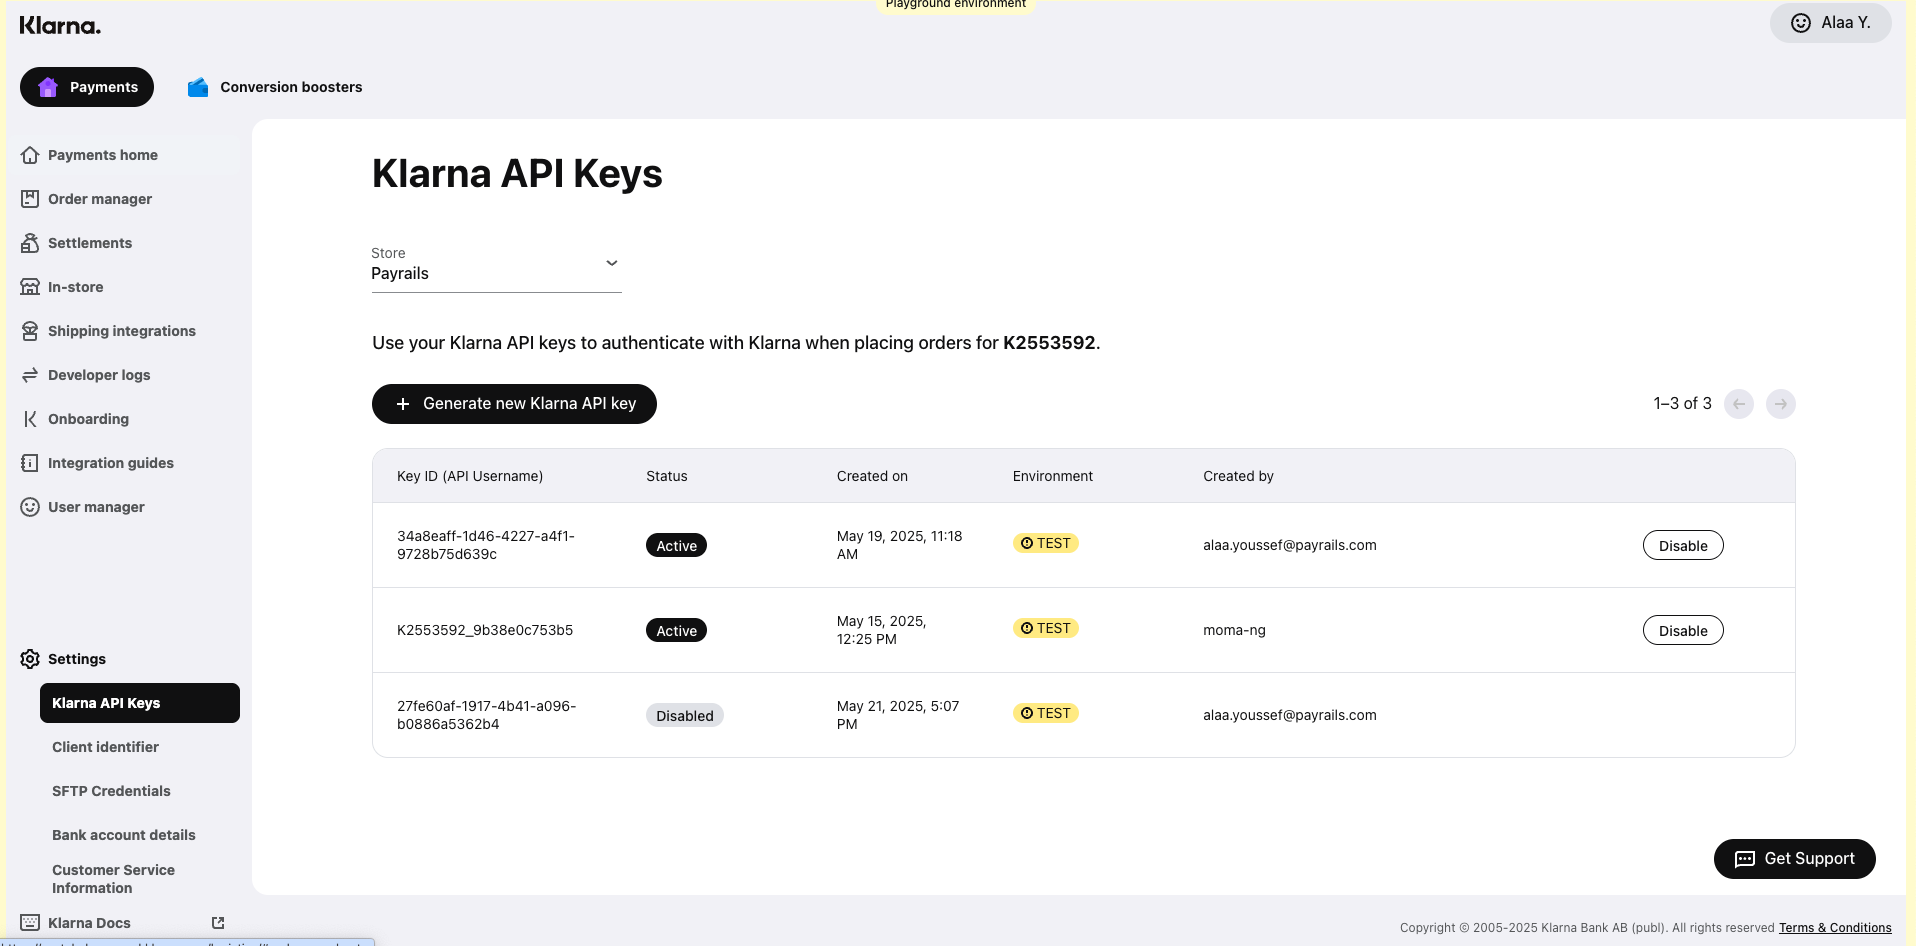Open Integration guides
This screenshot has height=946, width=1916.
point(110,463)
